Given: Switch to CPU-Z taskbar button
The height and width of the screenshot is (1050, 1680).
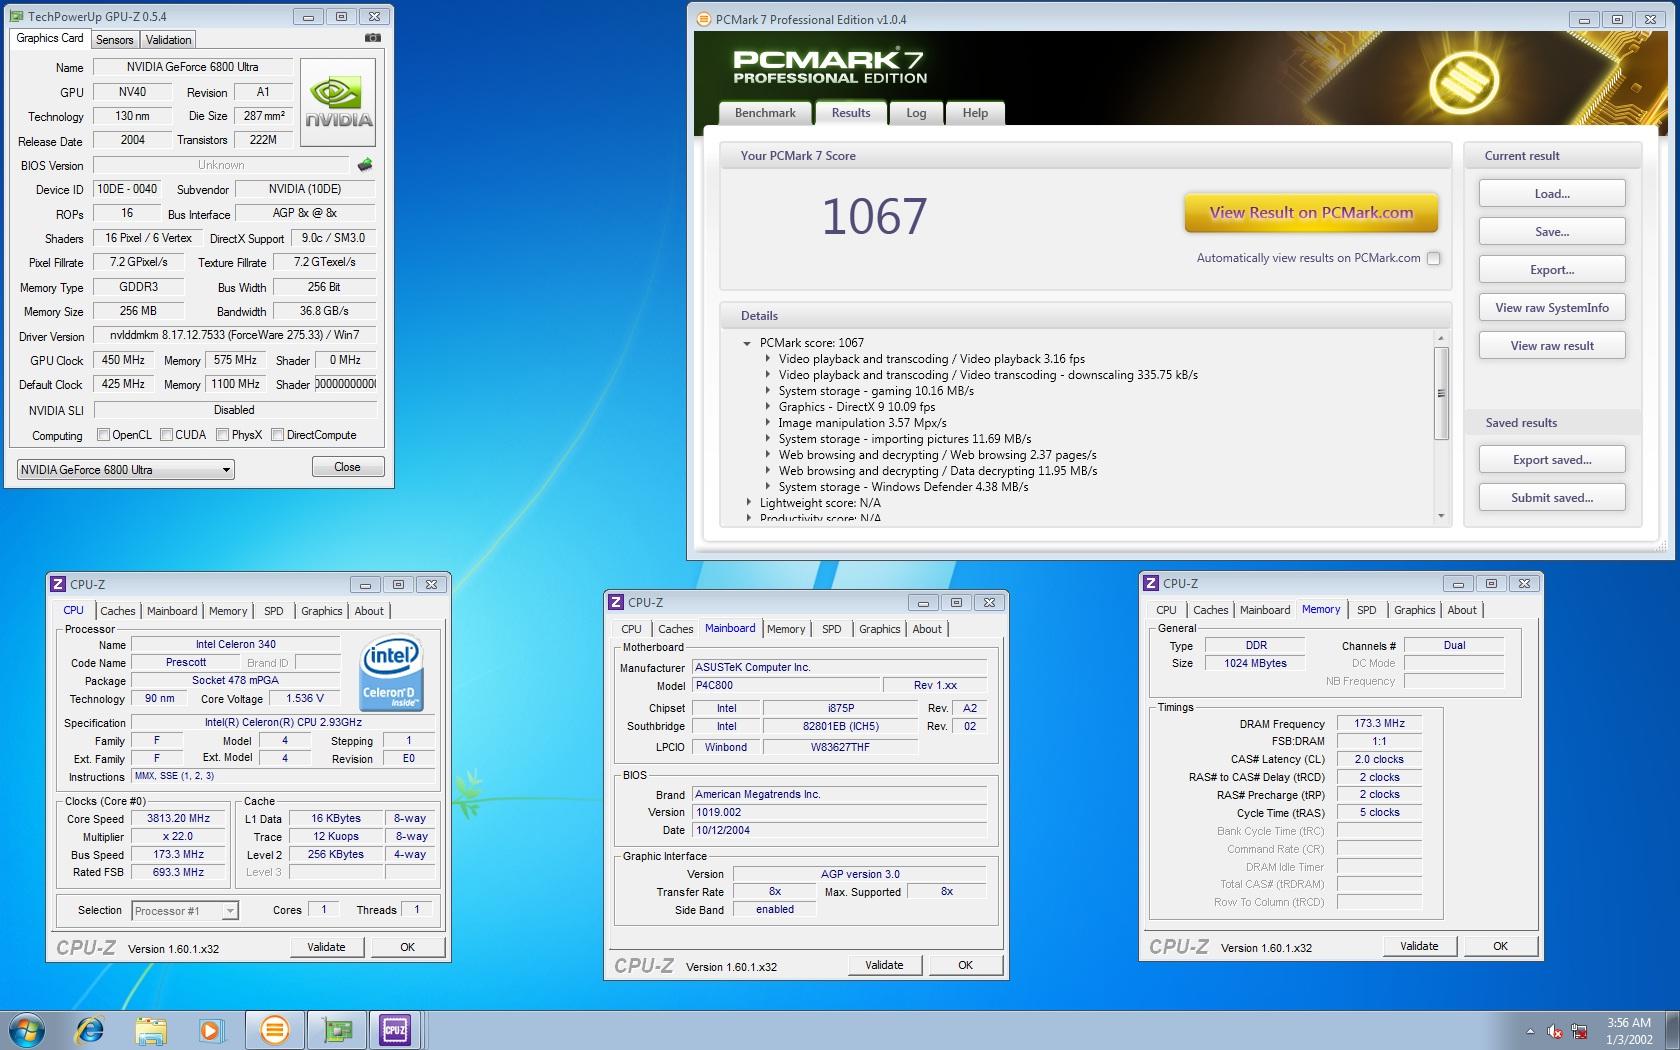Looking at the screenshot, I should (x=395, y=1029).
